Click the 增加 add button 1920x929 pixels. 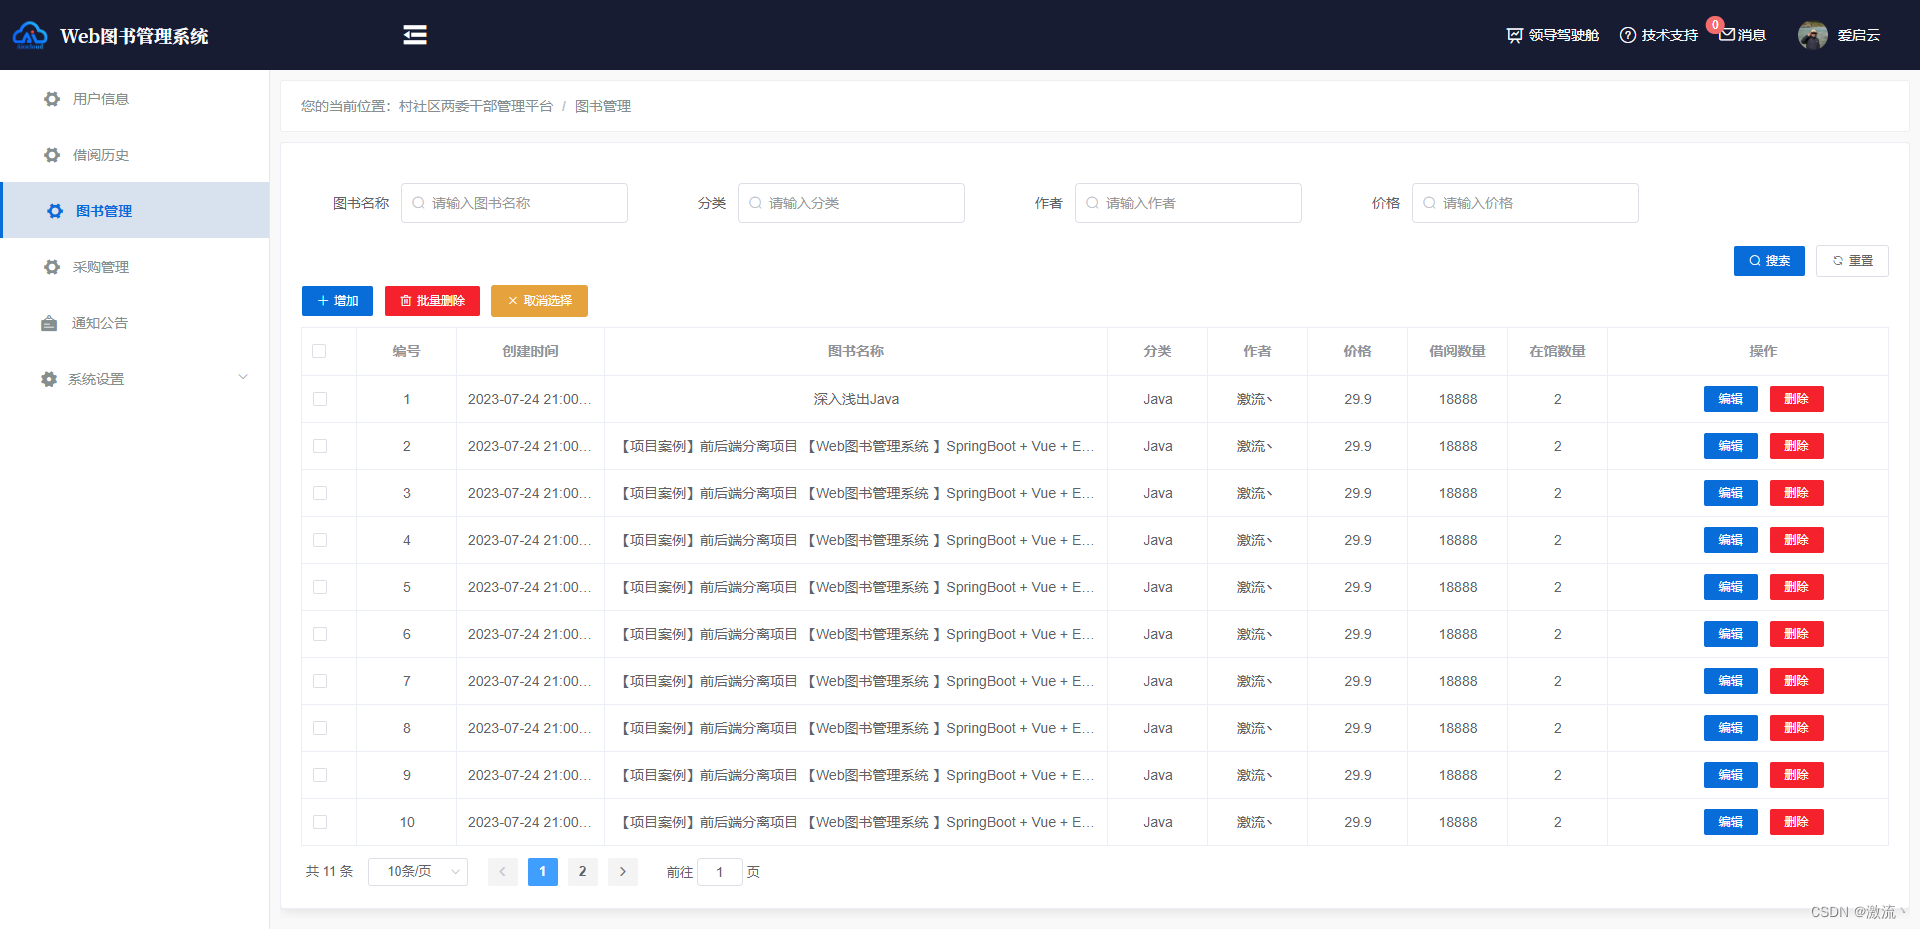pos(337,301)
